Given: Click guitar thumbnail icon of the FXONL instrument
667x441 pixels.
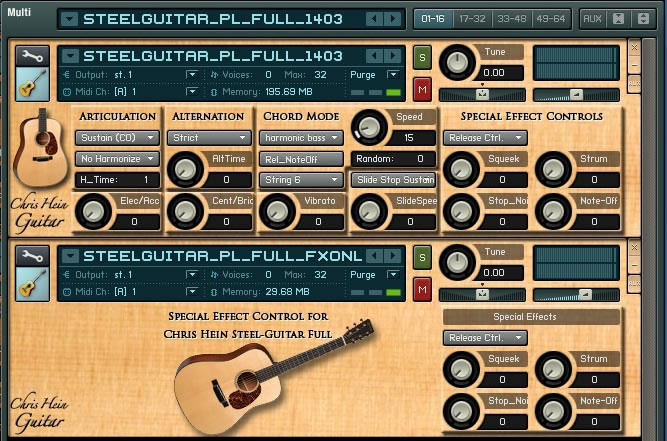Looking at the screenshot, I should coord(32,284).
